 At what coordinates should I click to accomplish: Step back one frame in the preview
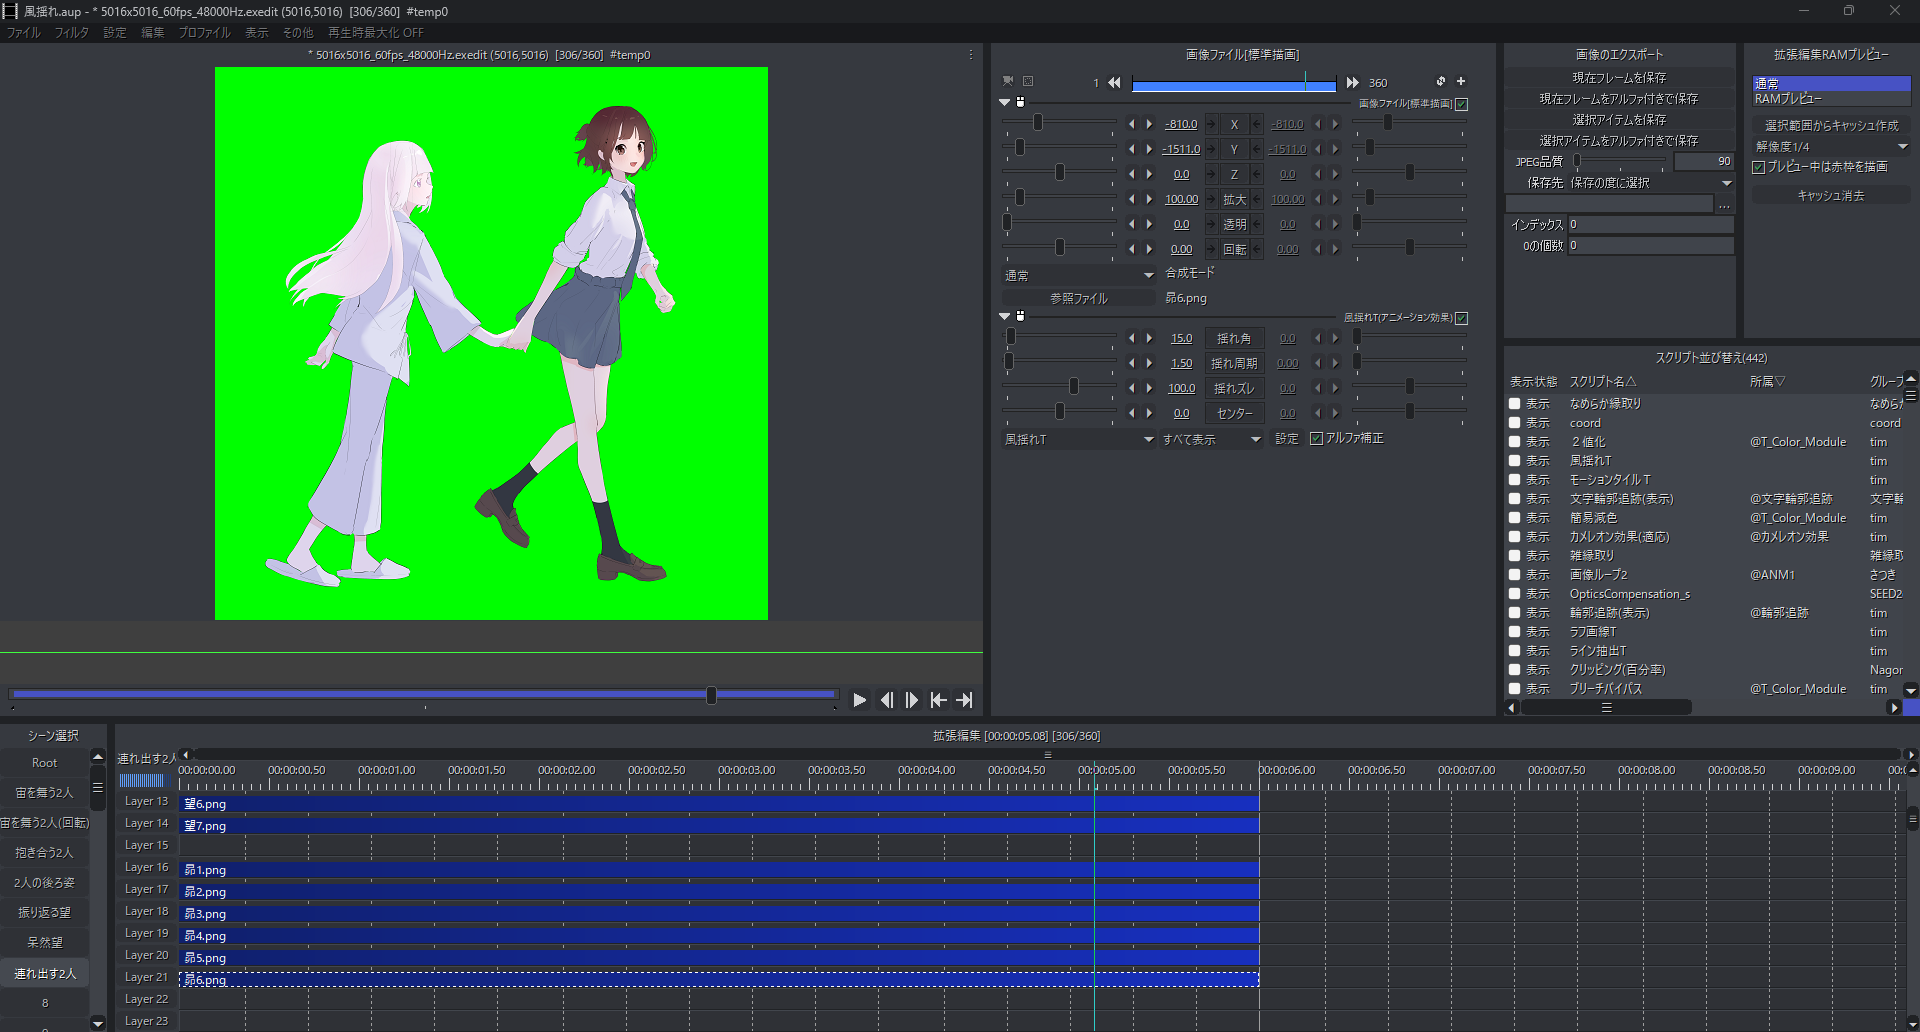coord(886,700)
